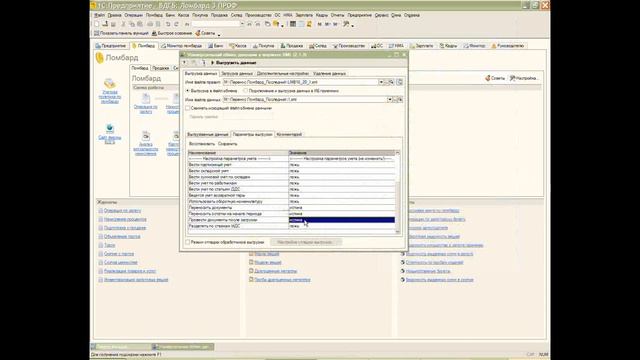Click the Redo toolbar icon
The width and height of the screenshot is (640, 360).
[x=176, y=24]
